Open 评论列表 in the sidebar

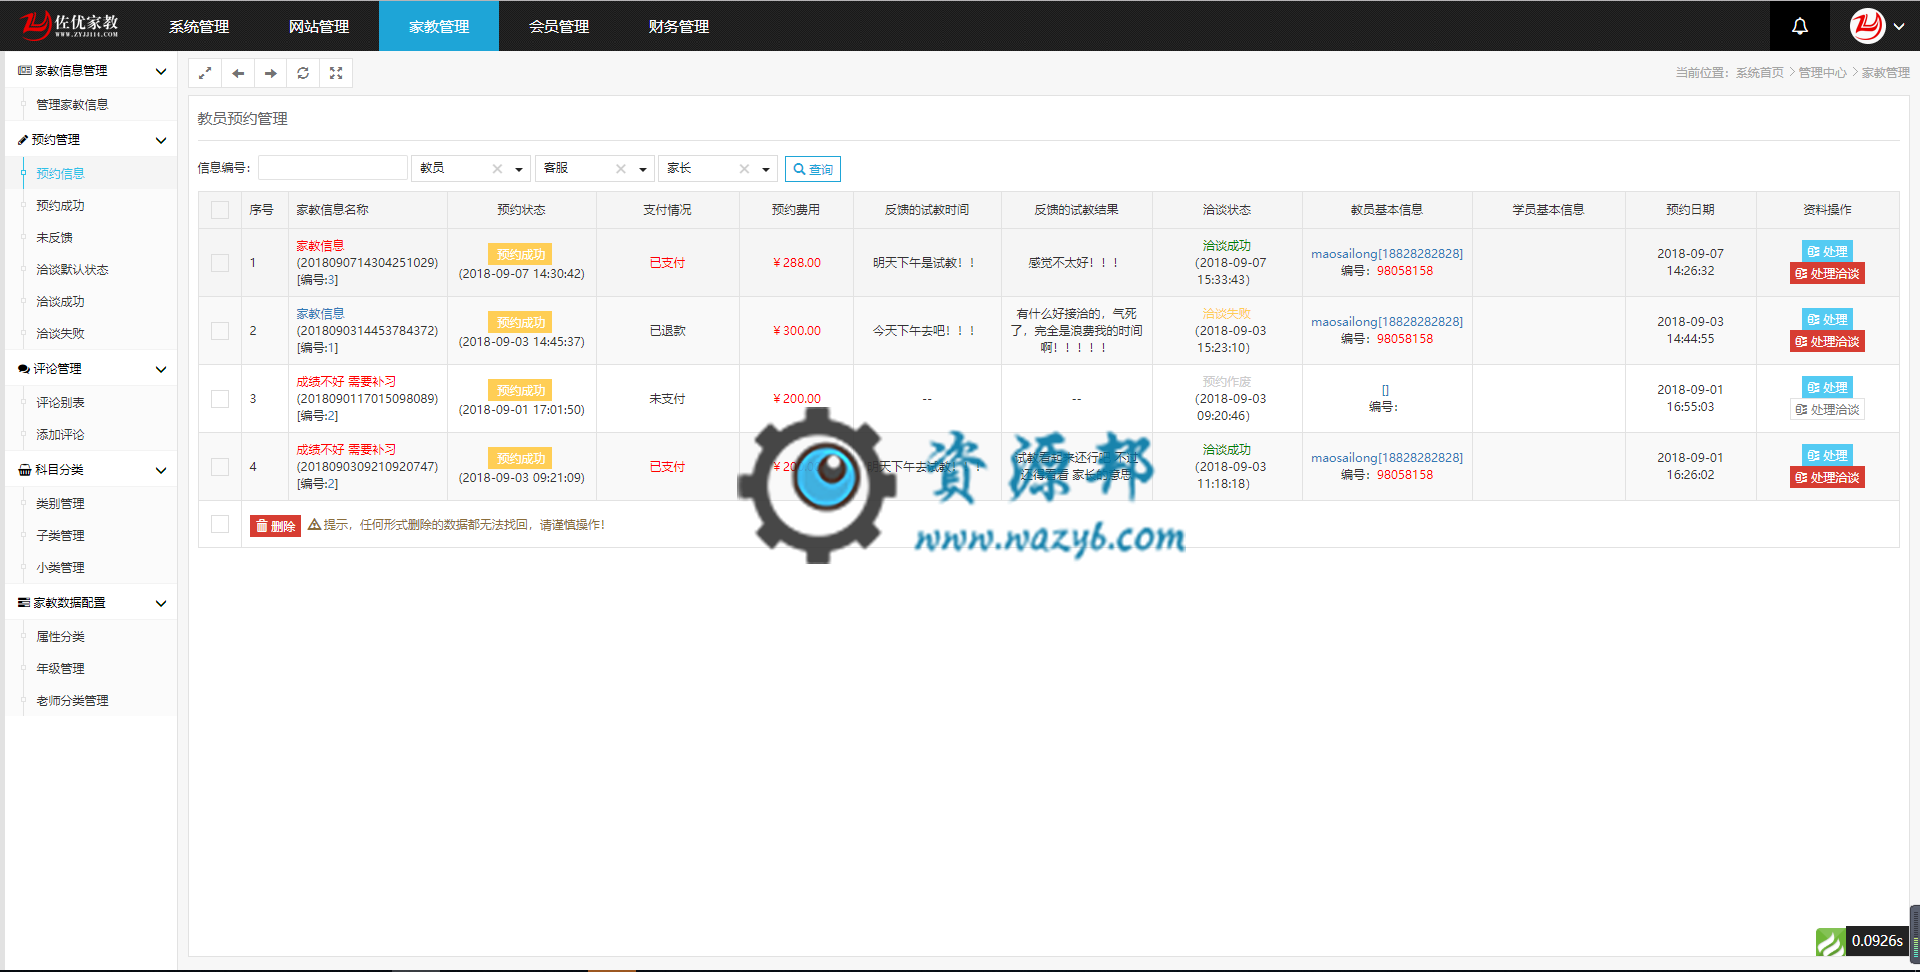tap(60, 403)
